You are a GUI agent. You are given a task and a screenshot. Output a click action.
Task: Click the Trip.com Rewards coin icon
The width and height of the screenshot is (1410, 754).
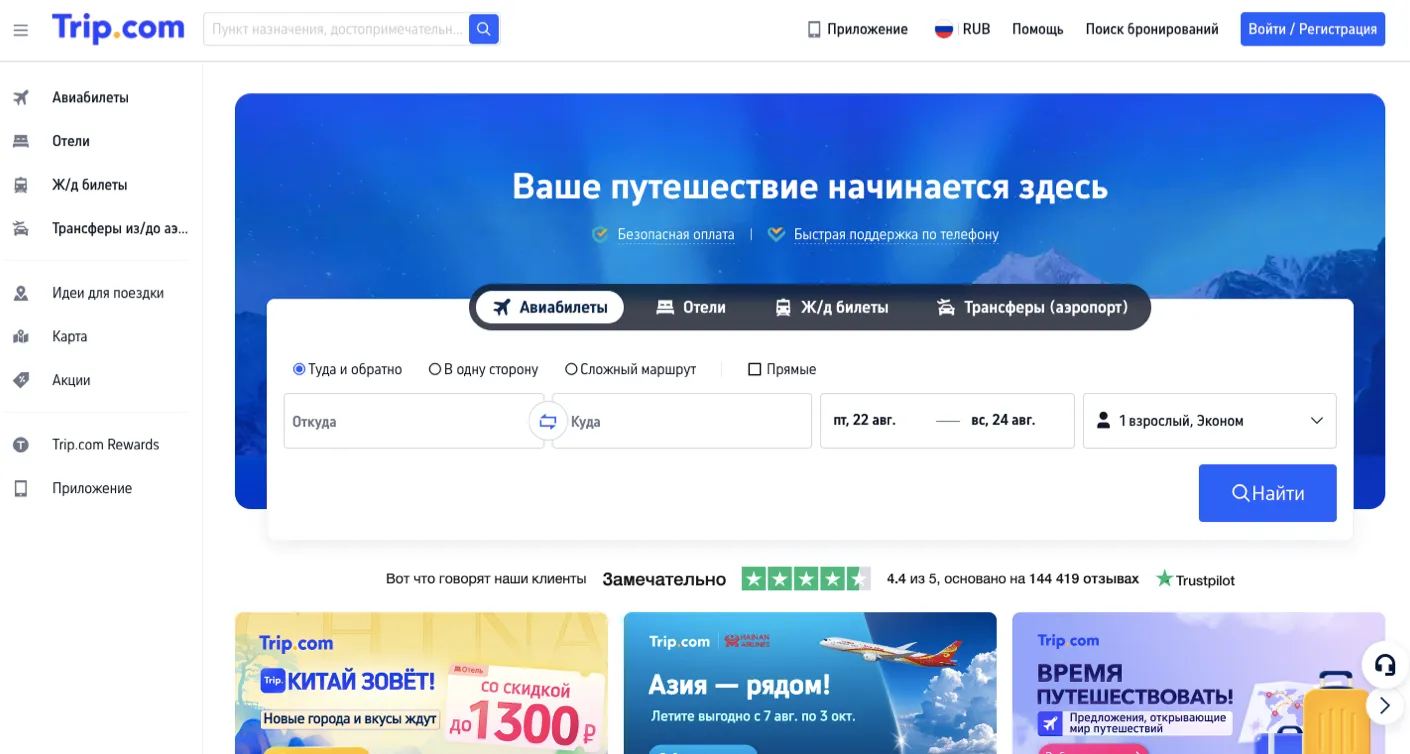pyautogui.click(x=21, y=445)
